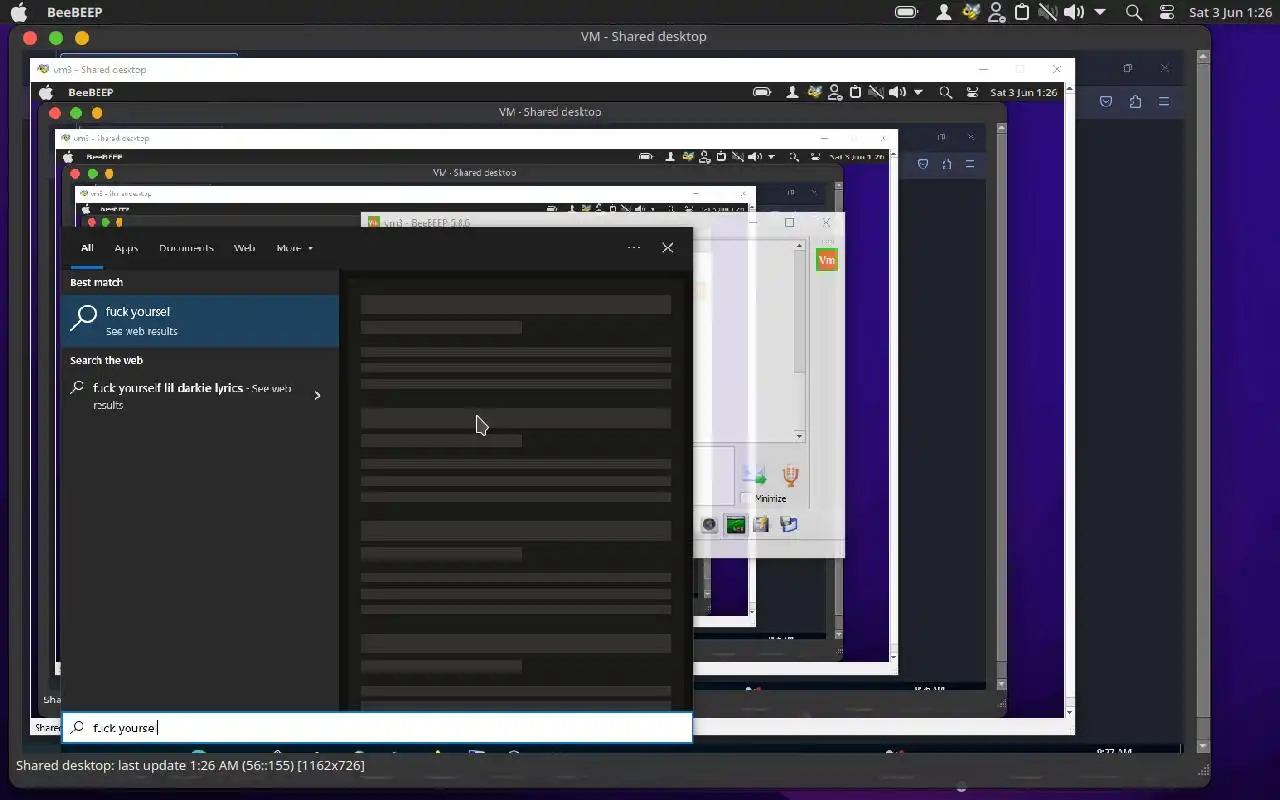Click the orange microphone voice message icon in BeeBEEP
This screenshot has height=800, width=1280.
pyautogui.click(x=790, y=475)
